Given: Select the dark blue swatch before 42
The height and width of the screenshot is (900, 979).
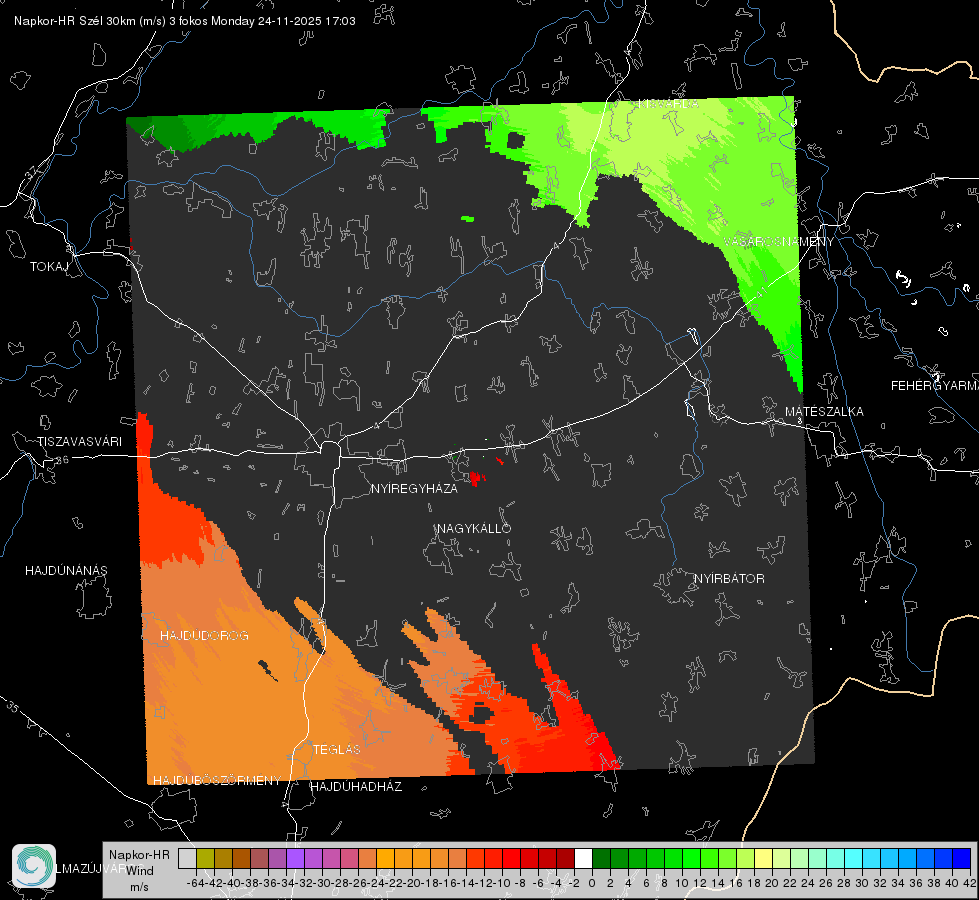Looking at the screenshot, I should pyautogui.click(x=962, y=859).
